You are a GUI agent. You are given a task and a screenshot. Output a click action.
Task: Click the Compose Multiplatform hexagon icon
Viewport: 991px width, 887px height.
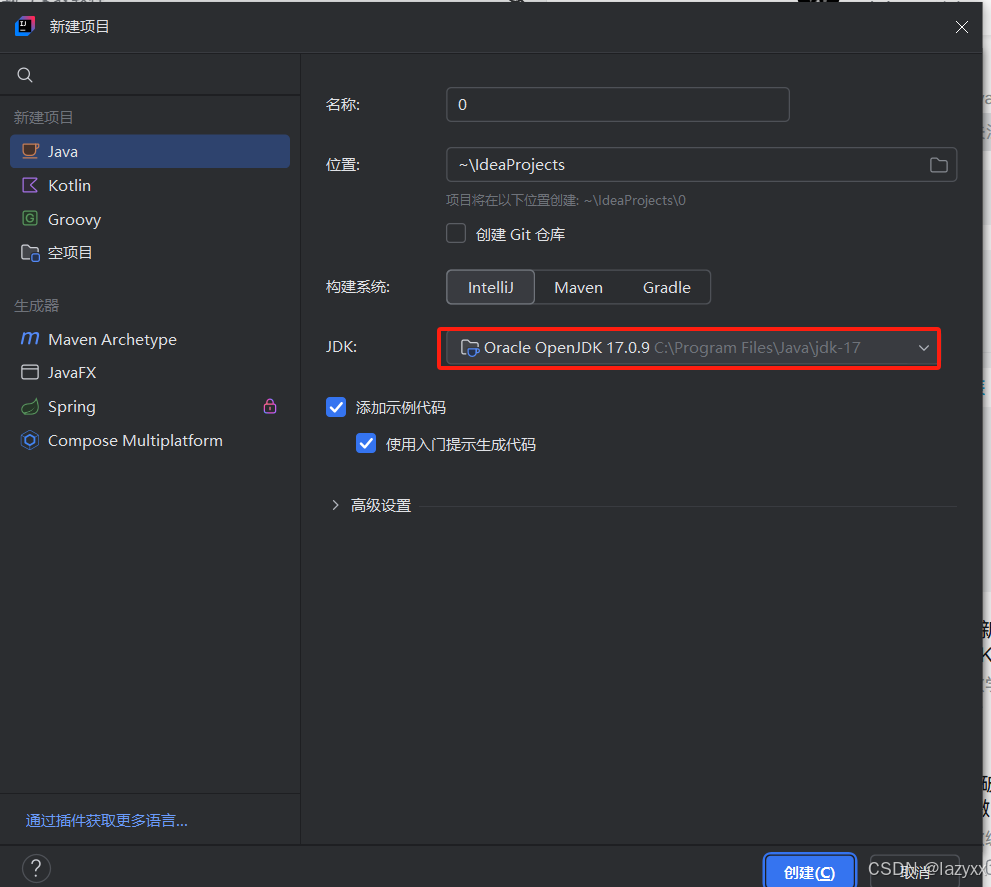[x=30, y=440]
